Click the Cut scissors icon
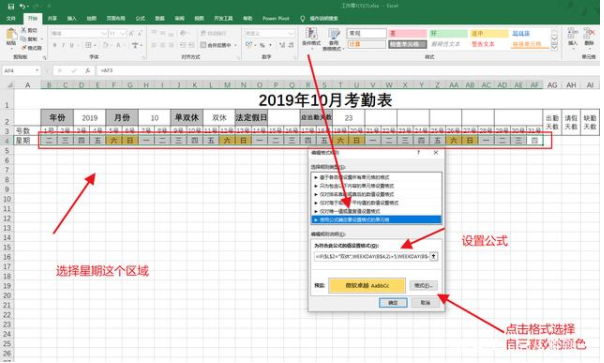 pos(24,30)
